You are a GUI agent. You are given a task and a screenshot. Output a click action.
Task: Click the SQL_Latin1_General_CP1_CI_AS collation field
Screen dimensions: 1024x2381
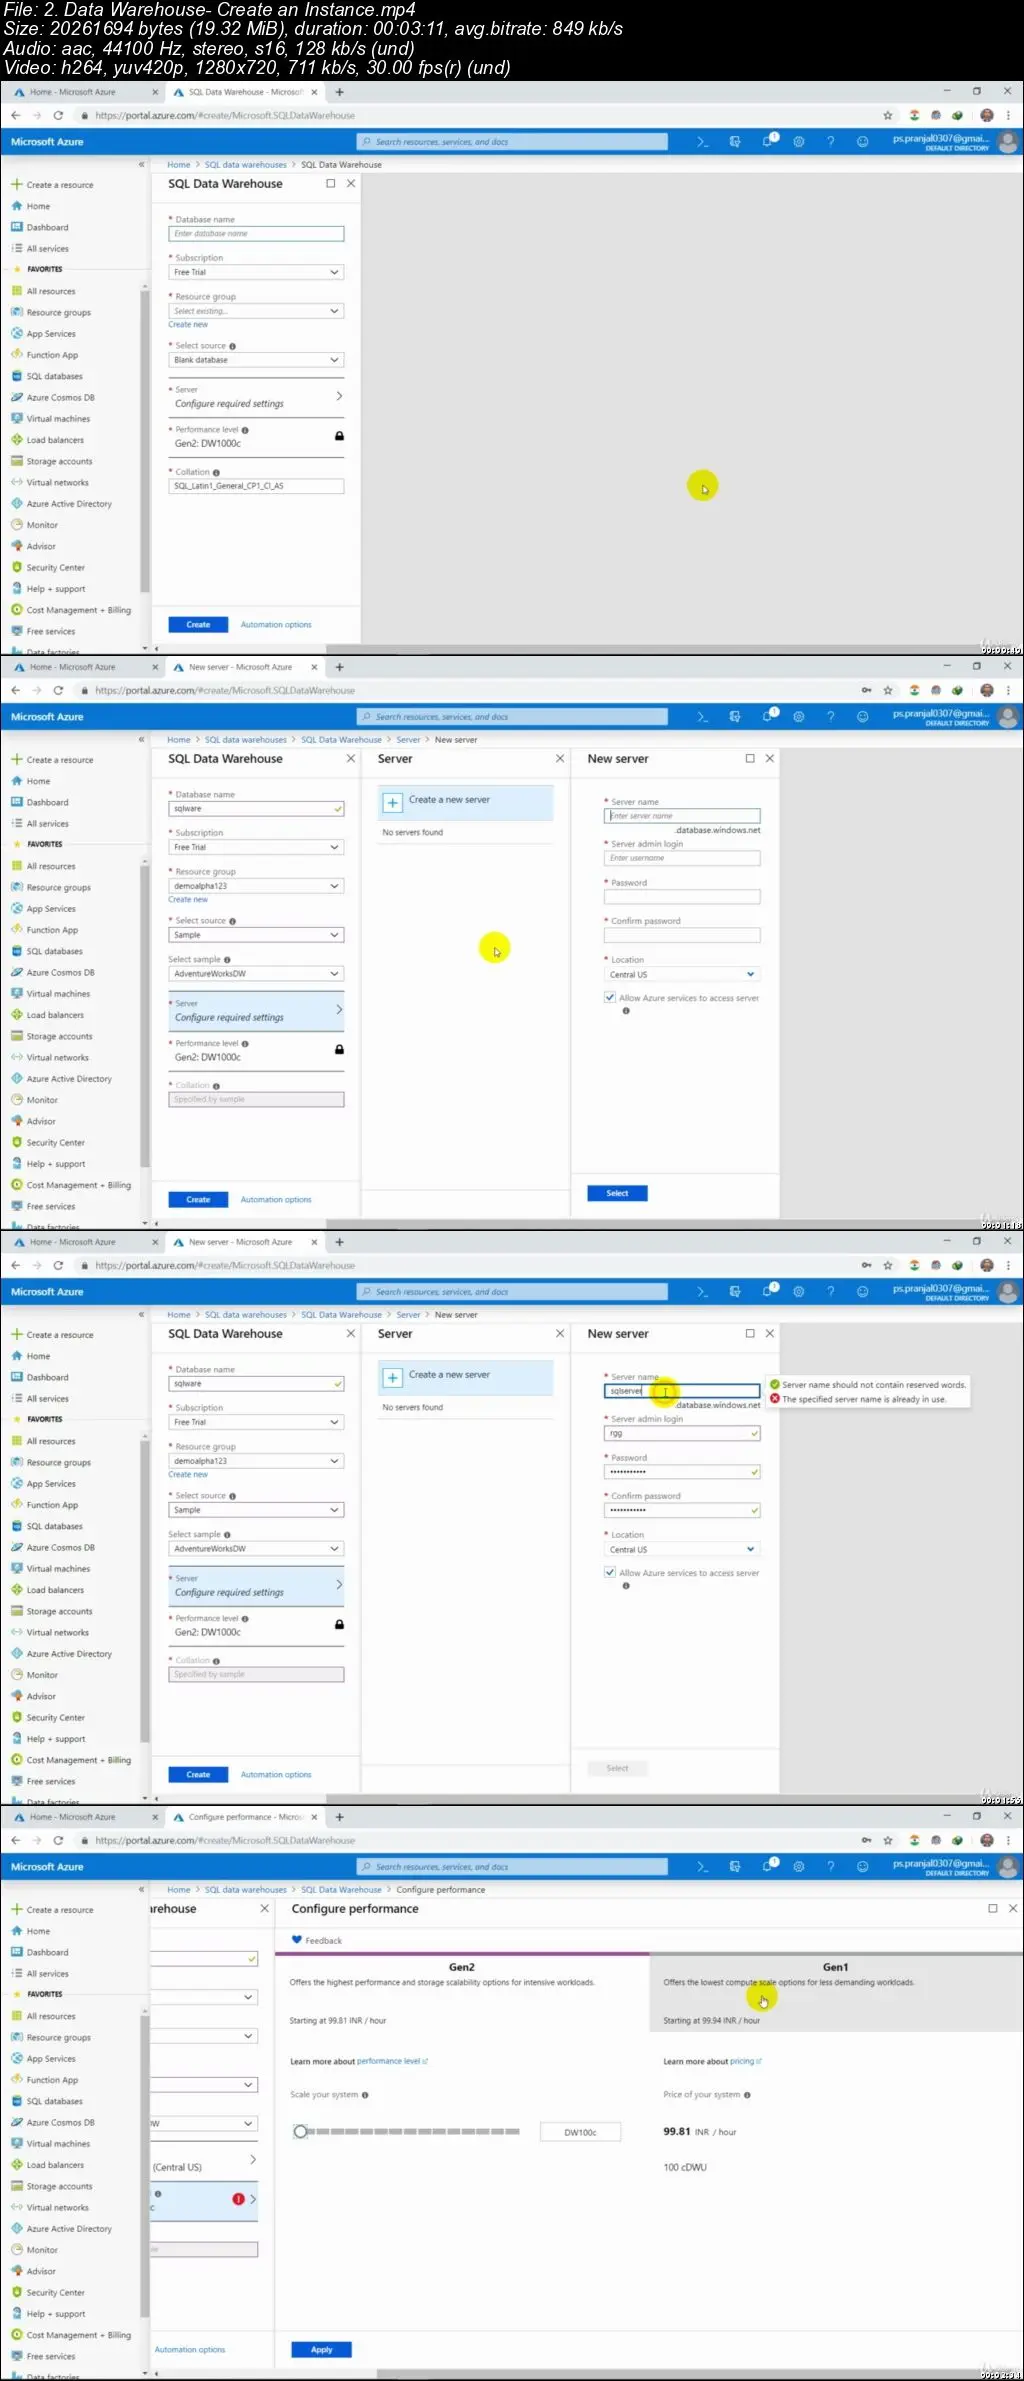coord(256,486)
